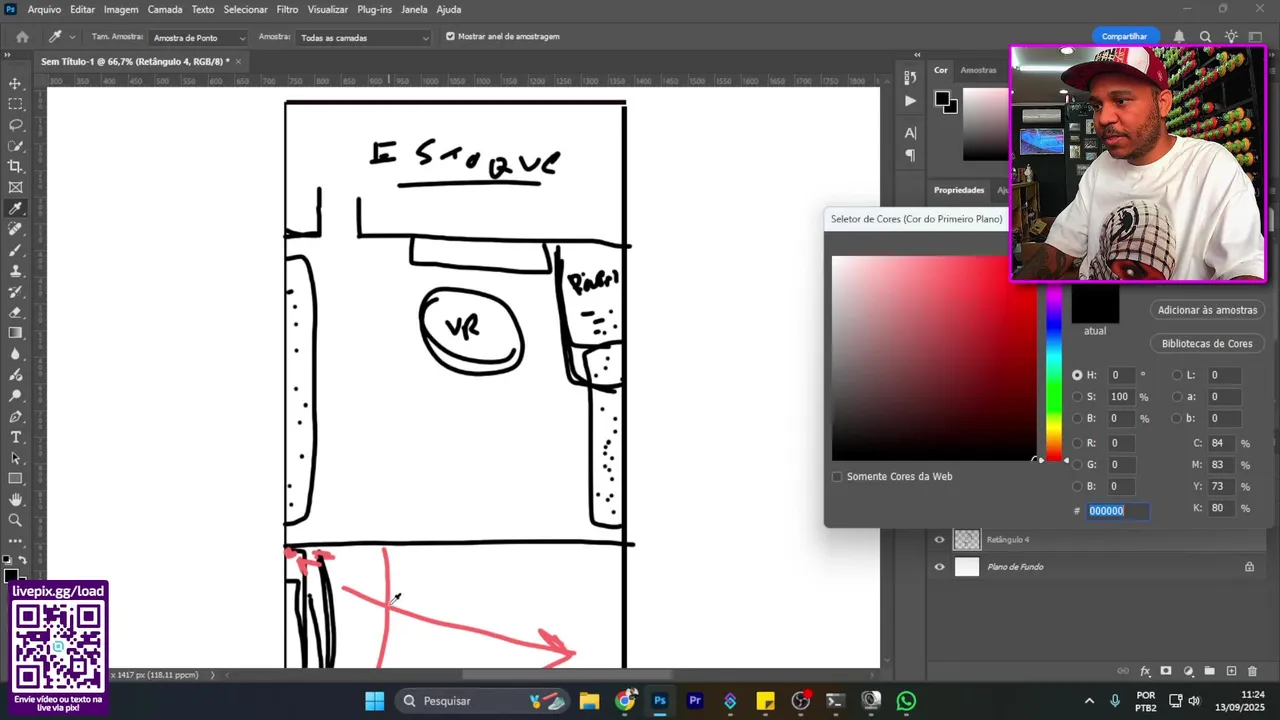
Task: Select the H hue radio button
Action: (x=1077, y=375)
